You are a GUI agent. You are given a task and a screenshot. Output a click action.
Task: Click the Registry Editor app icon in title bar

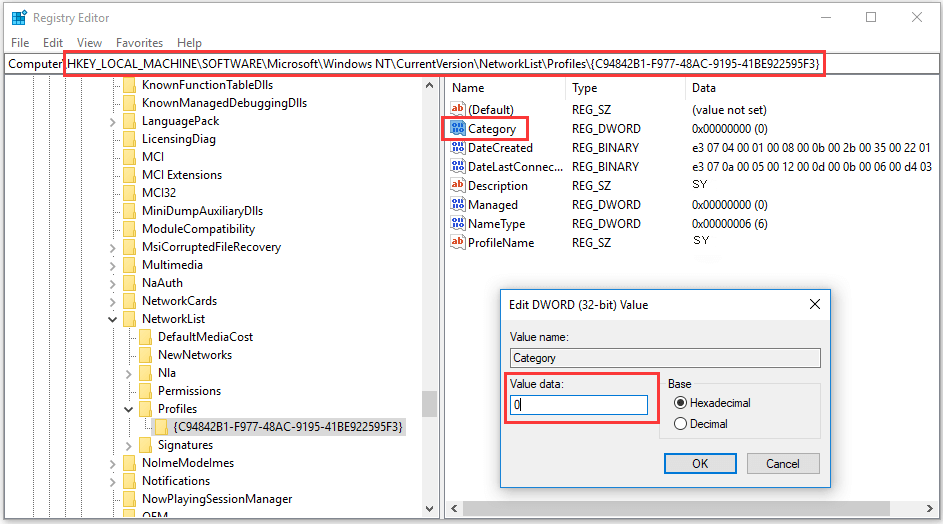tap(19, 17)
